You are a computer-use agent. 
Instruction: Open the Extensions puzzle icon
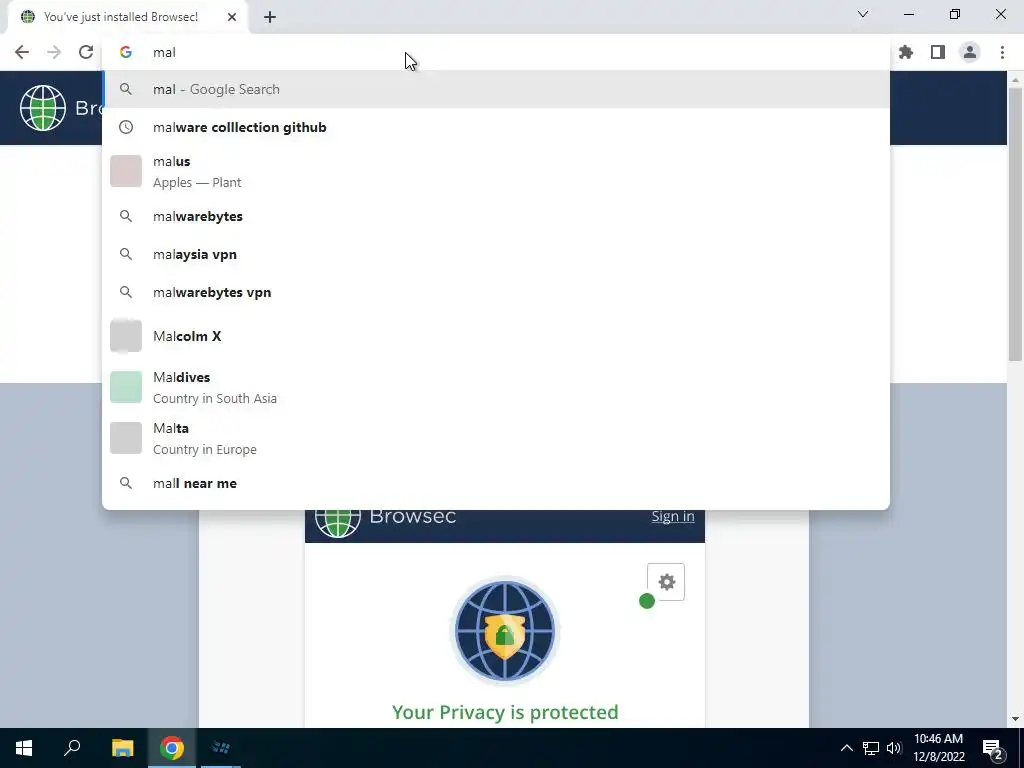906,52
